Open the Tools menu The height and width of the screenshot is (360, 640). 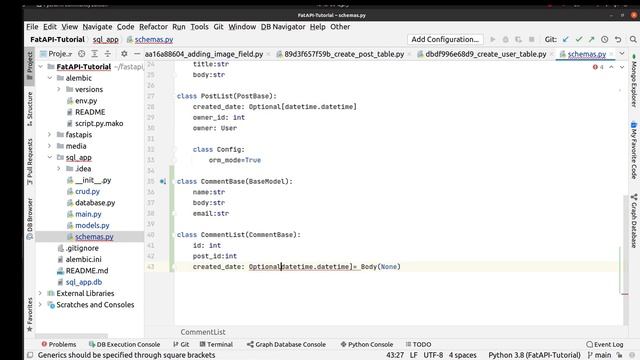[199, 27]
